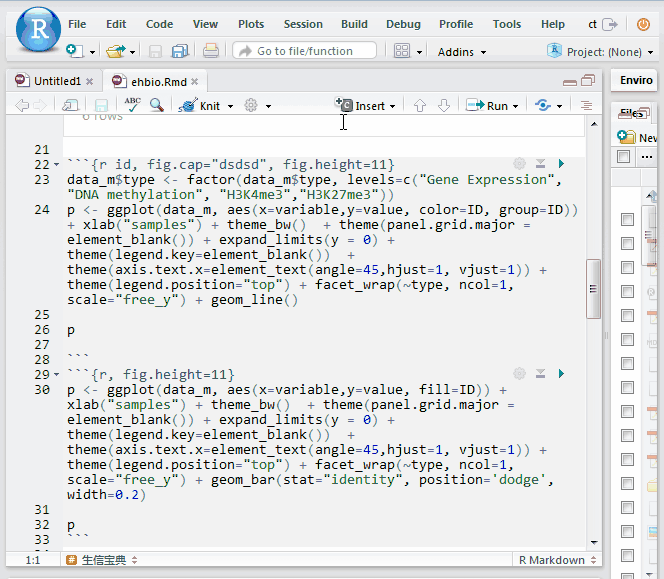The image size is (664, 579).
Task: Open the Knit options dropdown arrow
Action: tap(230, 106)
